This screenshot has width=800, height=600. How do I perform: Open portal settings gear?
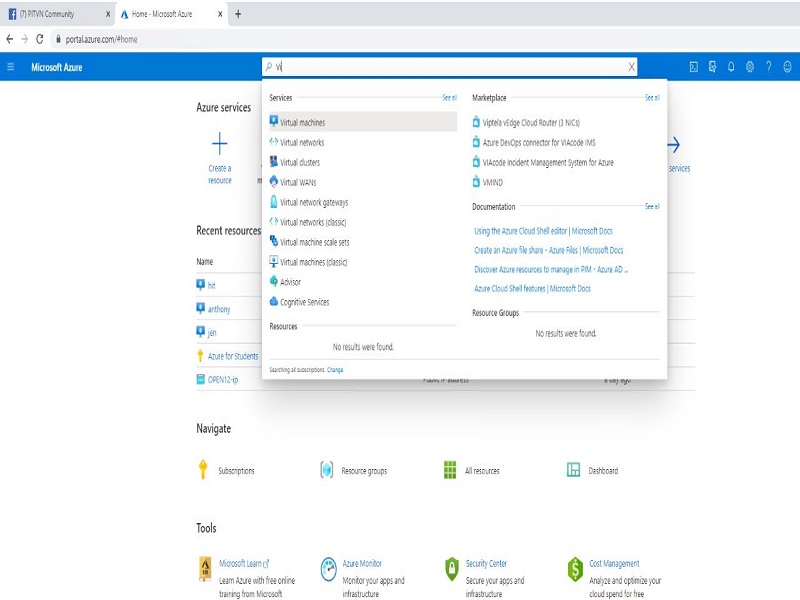[x=749, y=67]
